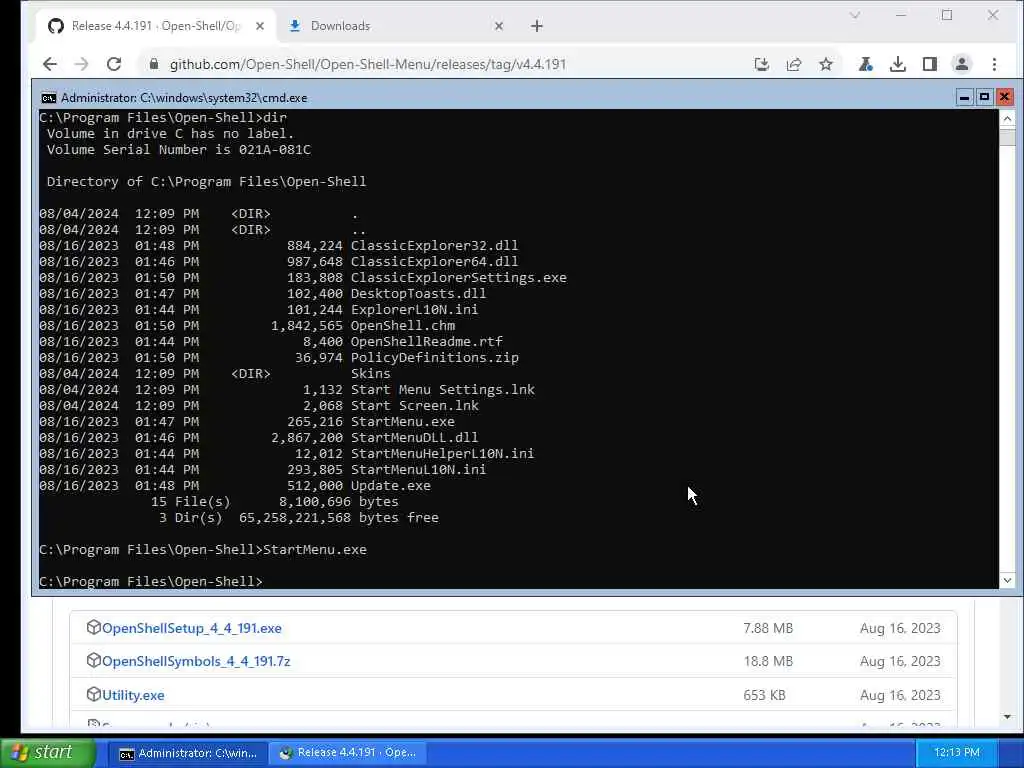Click the package icon beside OpenShellSymbols_4_4_191.7z
1024x768 pixels.
[x=93, y=660]
